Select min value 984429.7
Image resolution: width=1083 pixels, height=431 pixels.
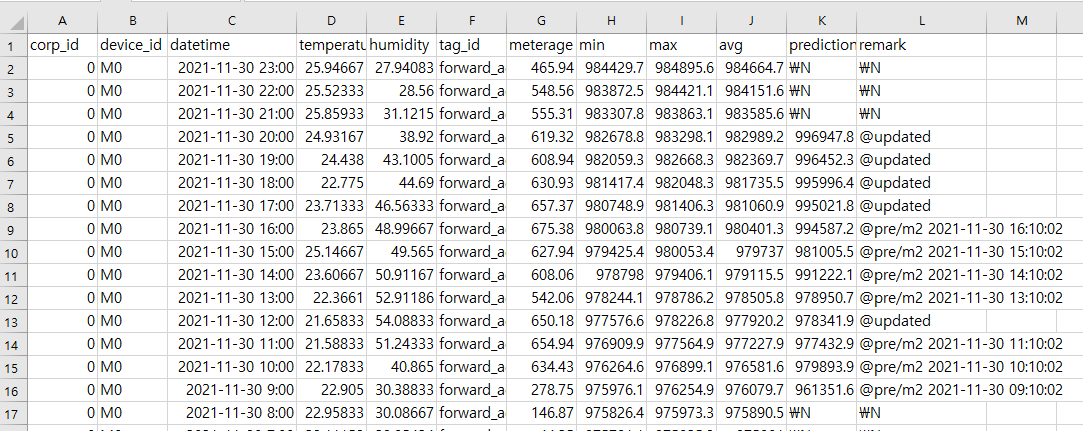point(611,68)
